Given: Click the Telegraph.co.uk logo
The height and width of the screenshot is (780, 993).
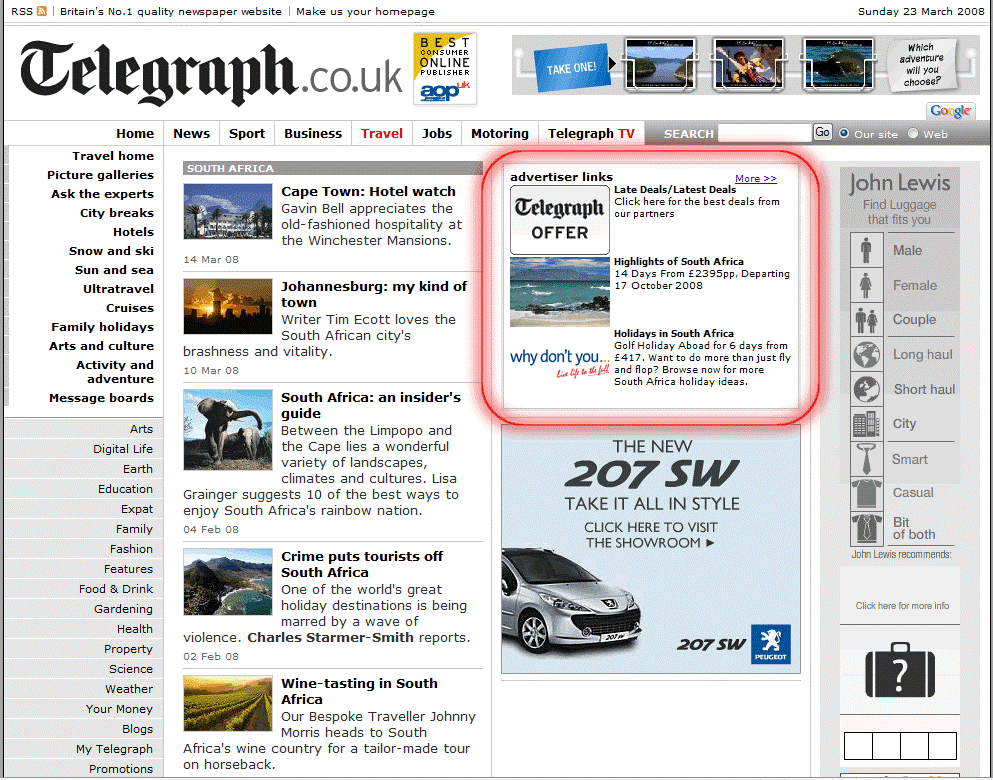Looking at the screenshot, I should click(x=211, y=73).
